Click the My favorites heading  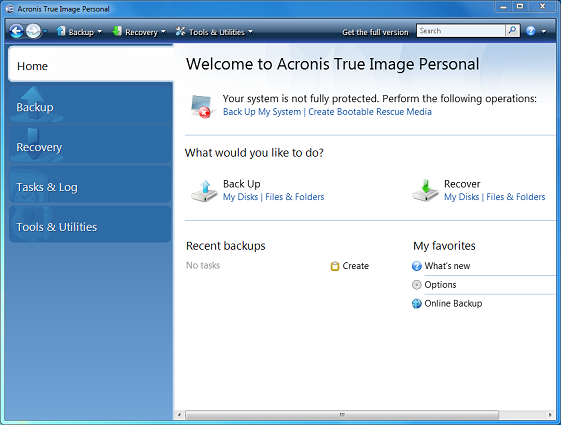point(444,246)
